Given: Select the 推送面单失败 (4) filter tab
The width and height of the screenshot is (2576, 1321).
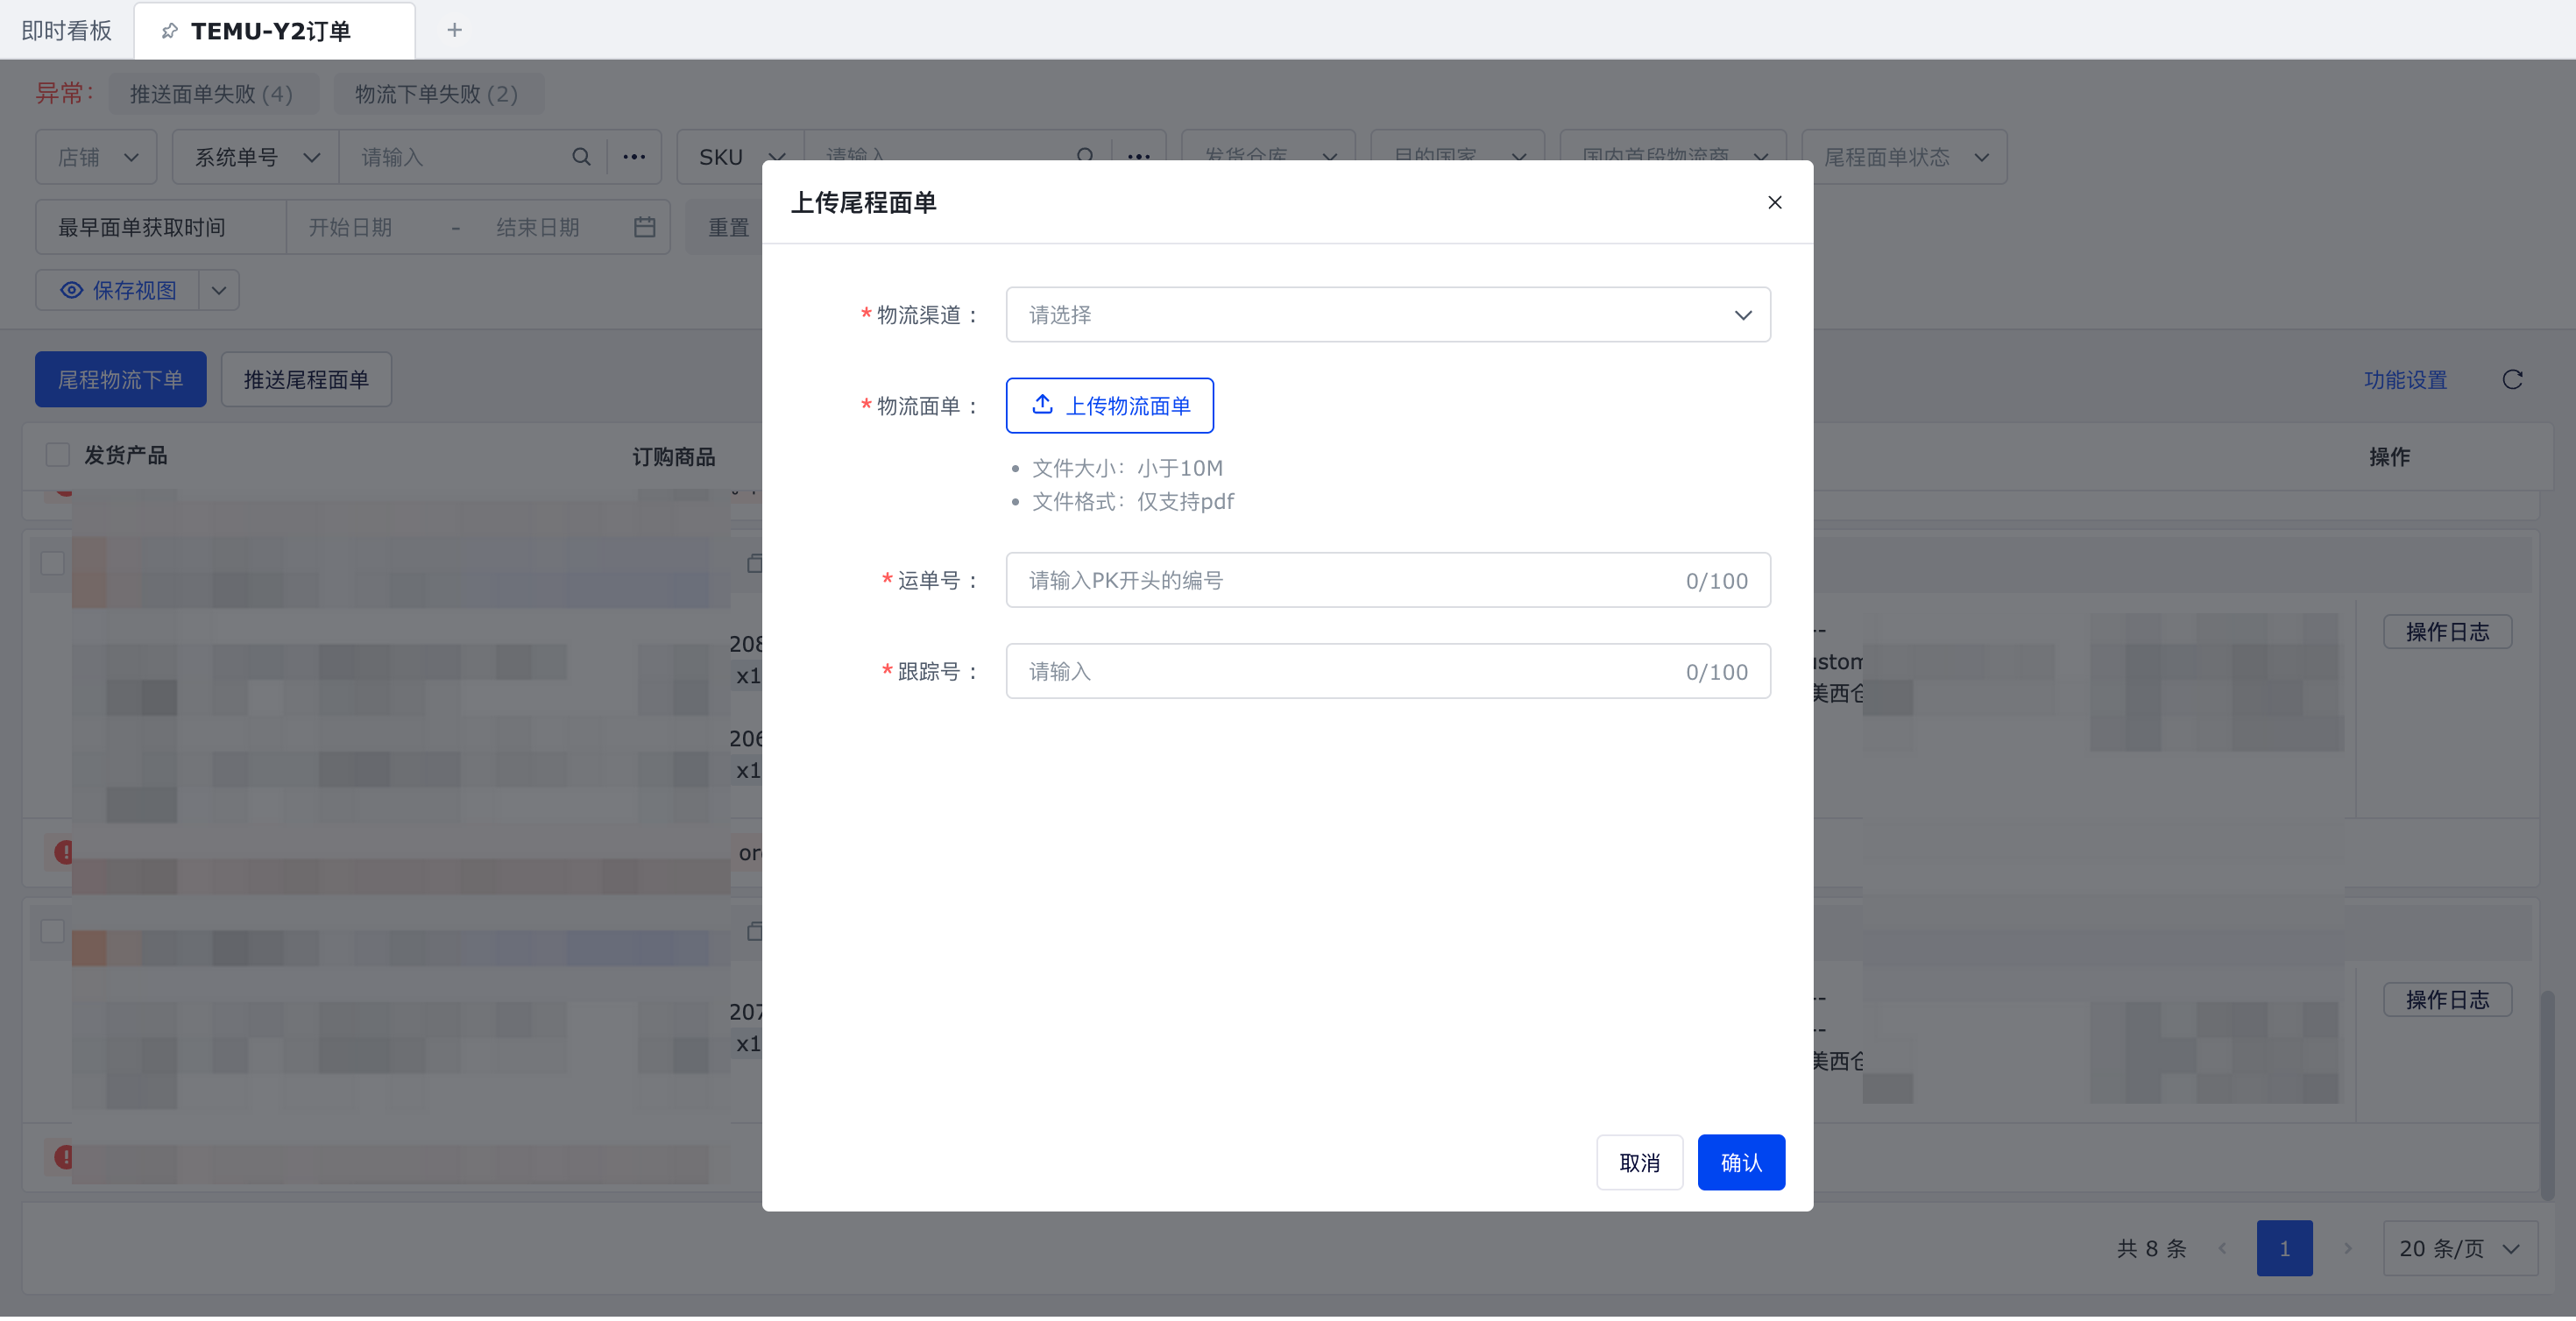Looking at the screenshot, I should 211,94.
